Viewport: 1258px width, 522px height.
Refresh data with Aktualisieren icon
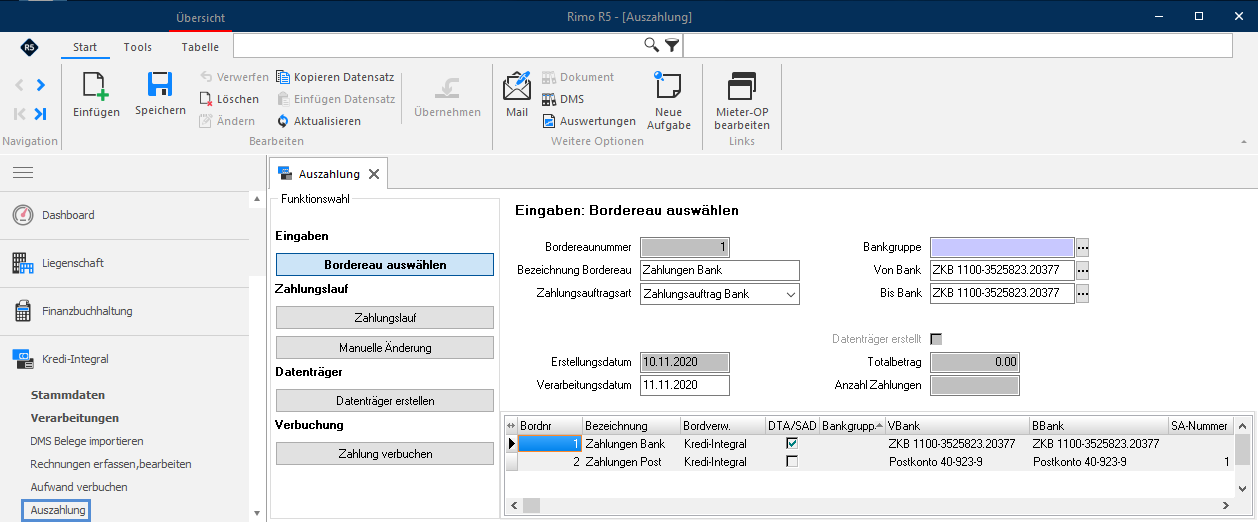(283, 121)
